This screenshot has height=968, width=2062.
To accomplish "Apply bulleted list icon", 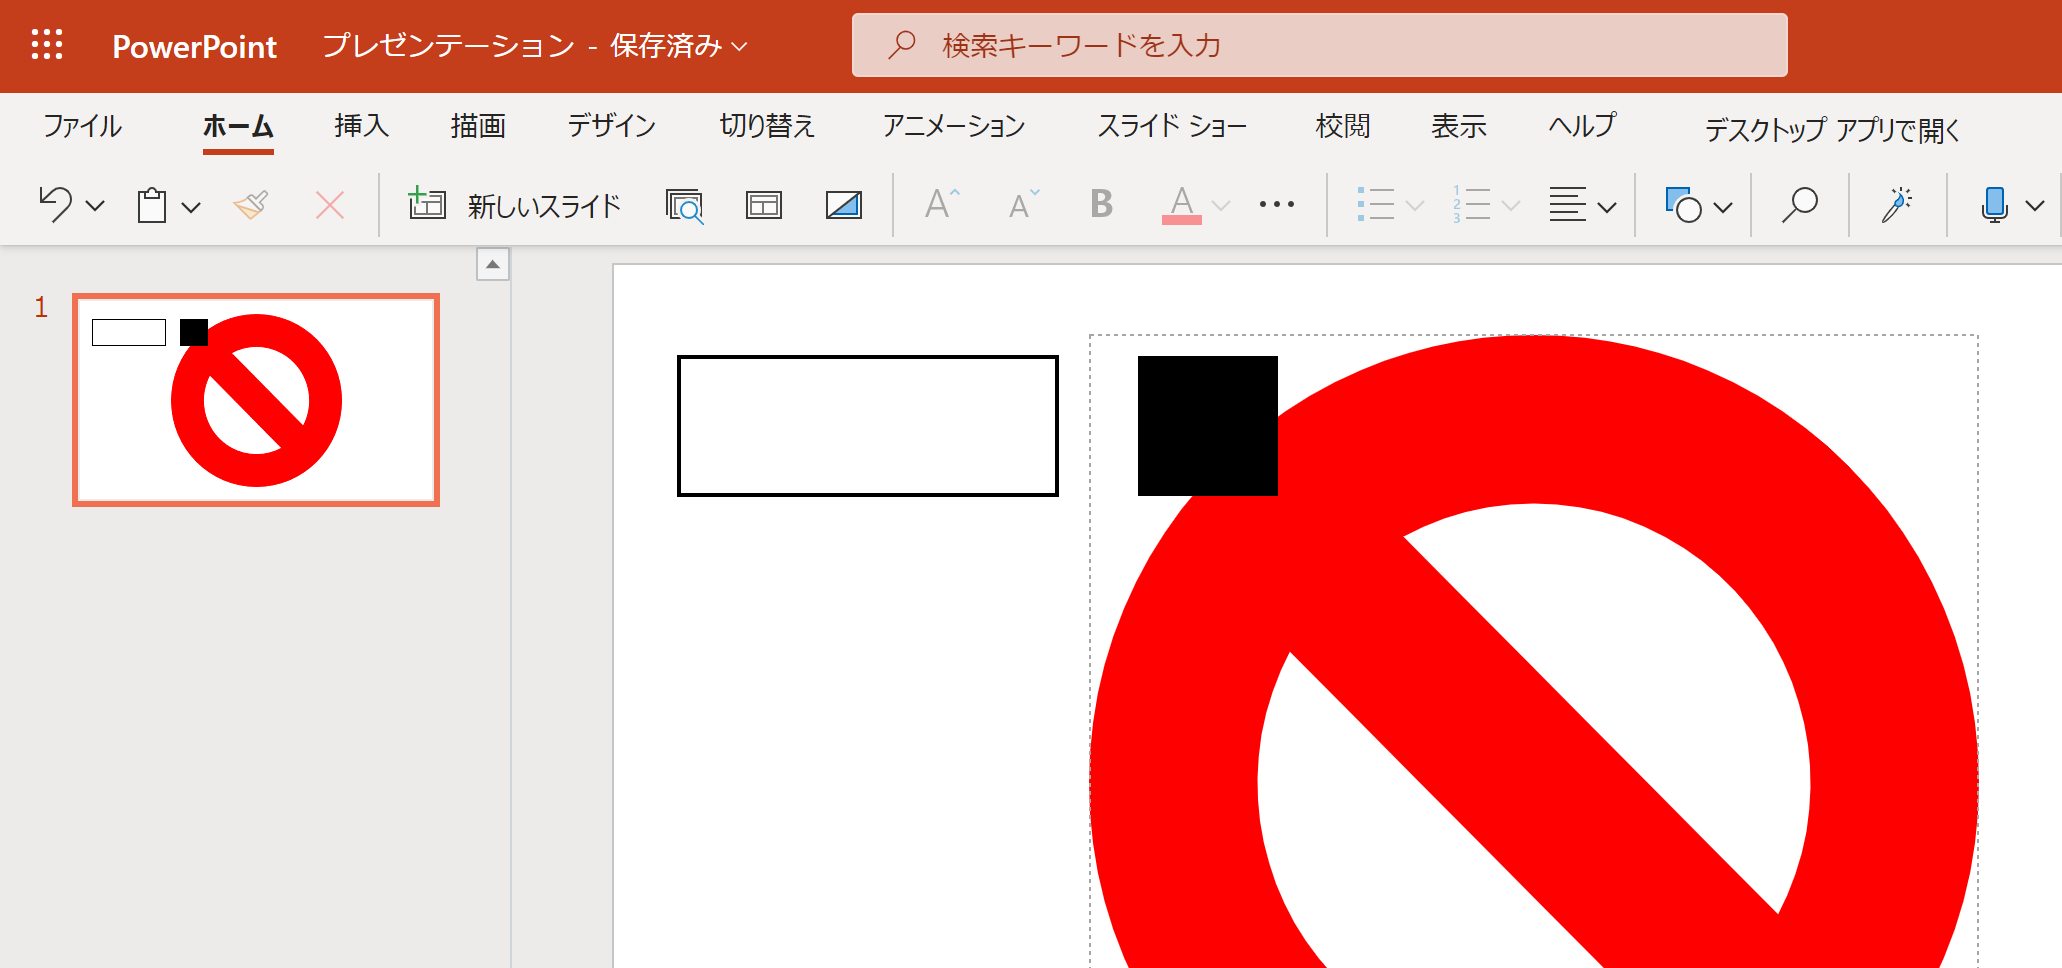I will click(x=1376, y=204).
